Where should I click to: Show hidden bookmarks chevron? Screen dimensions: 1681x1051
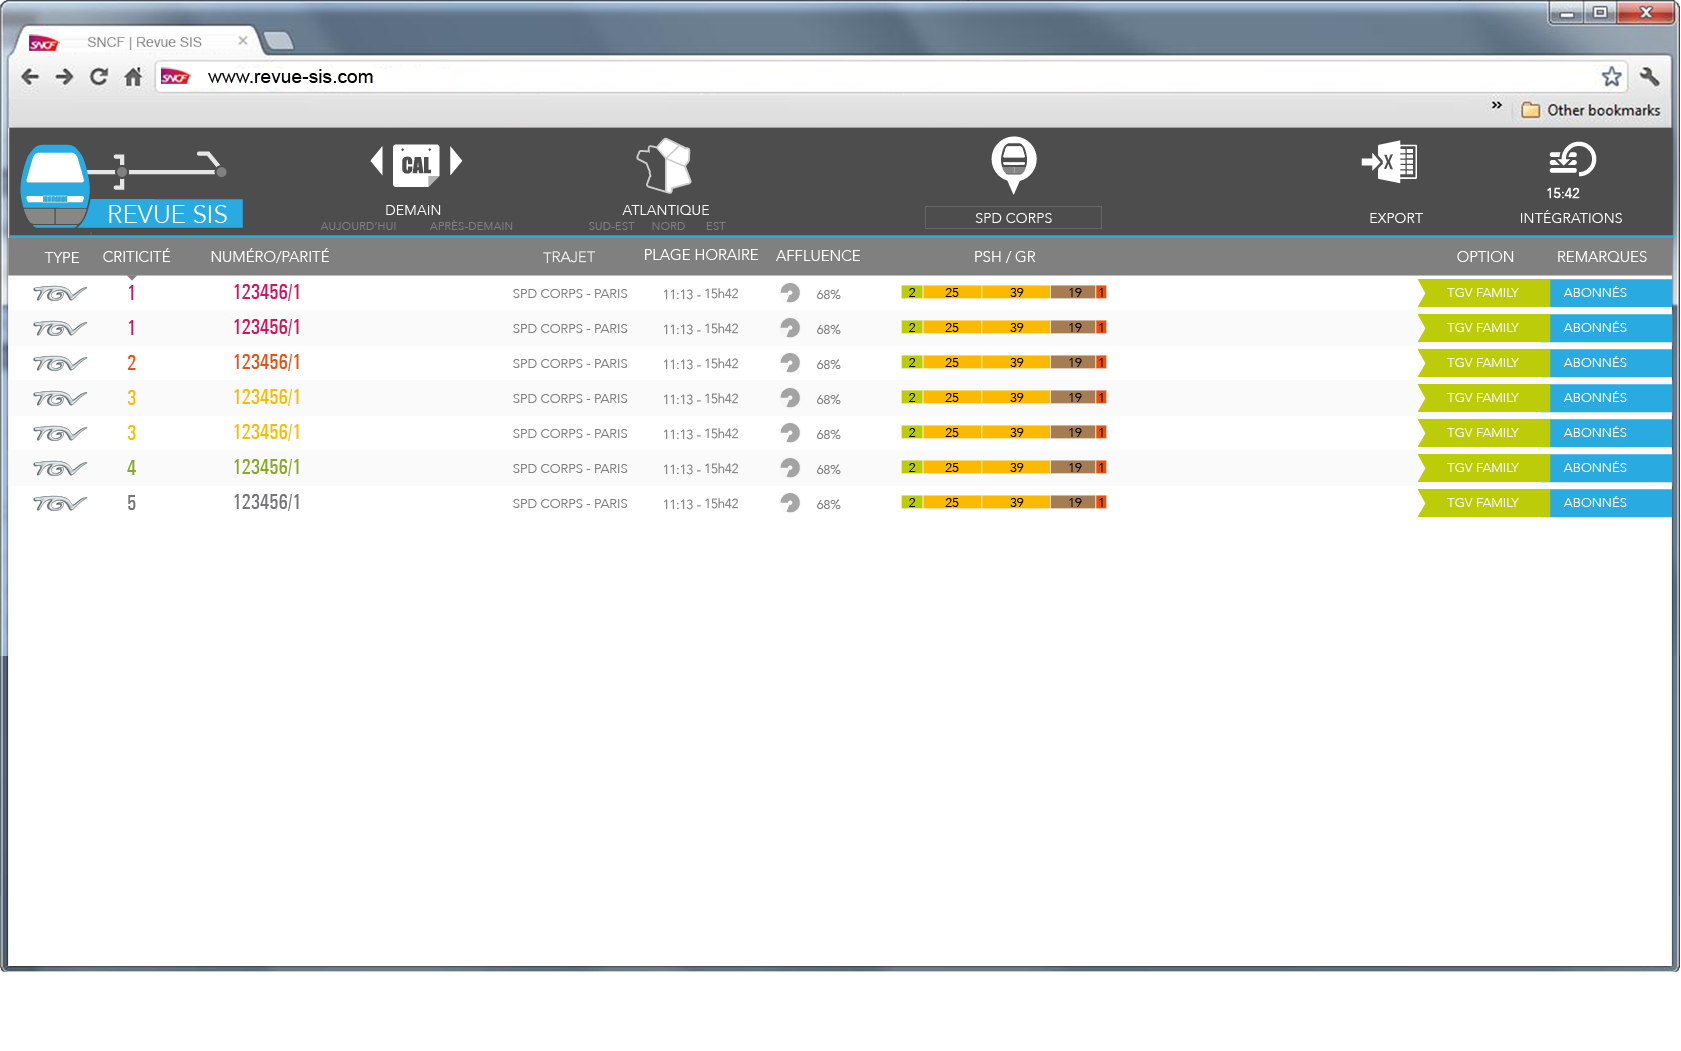1497,105
